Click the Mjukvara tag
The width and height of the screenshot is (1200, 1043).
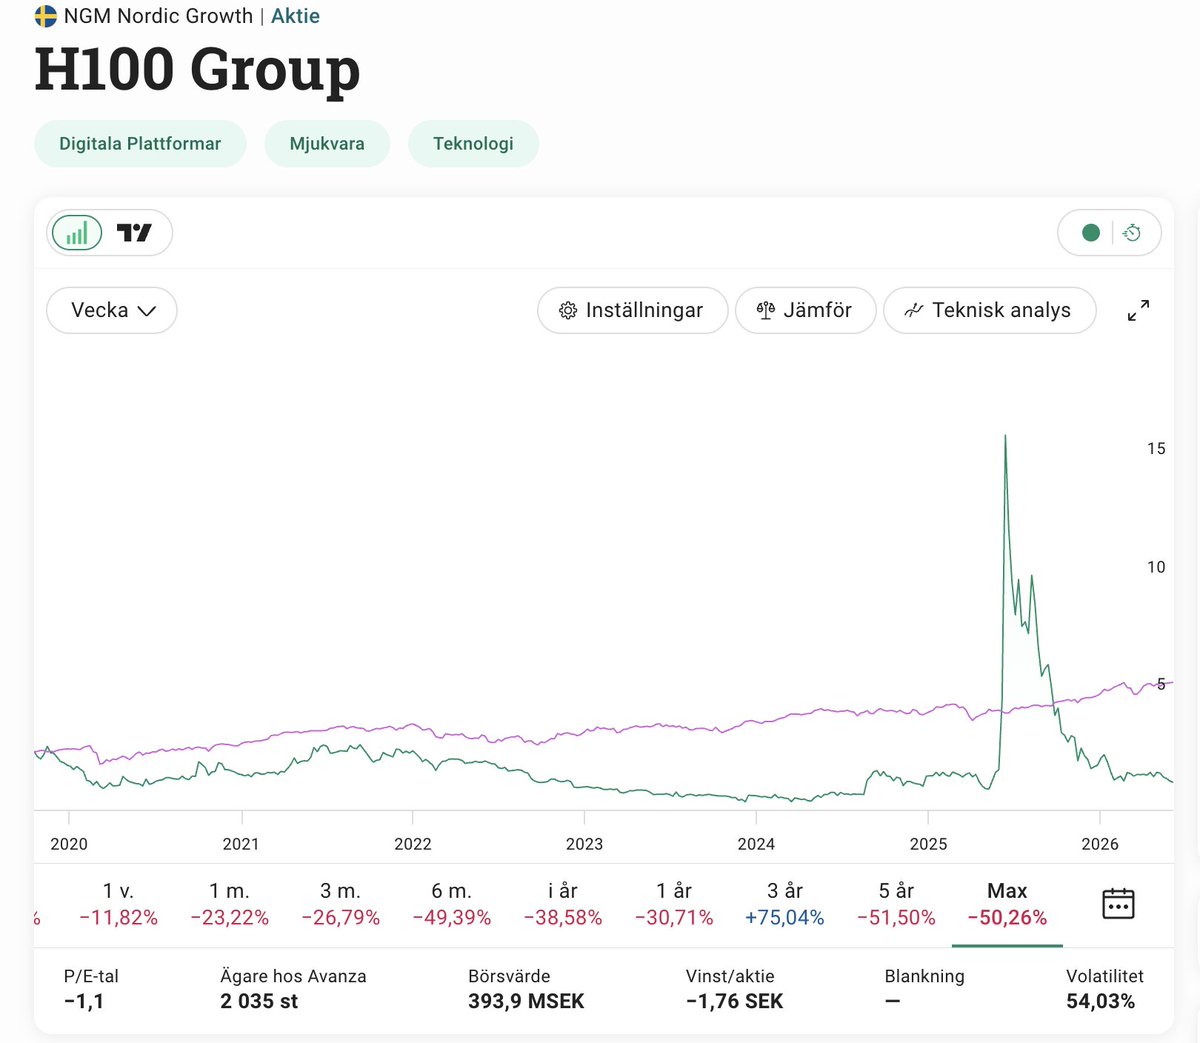[x=327, y=144]
